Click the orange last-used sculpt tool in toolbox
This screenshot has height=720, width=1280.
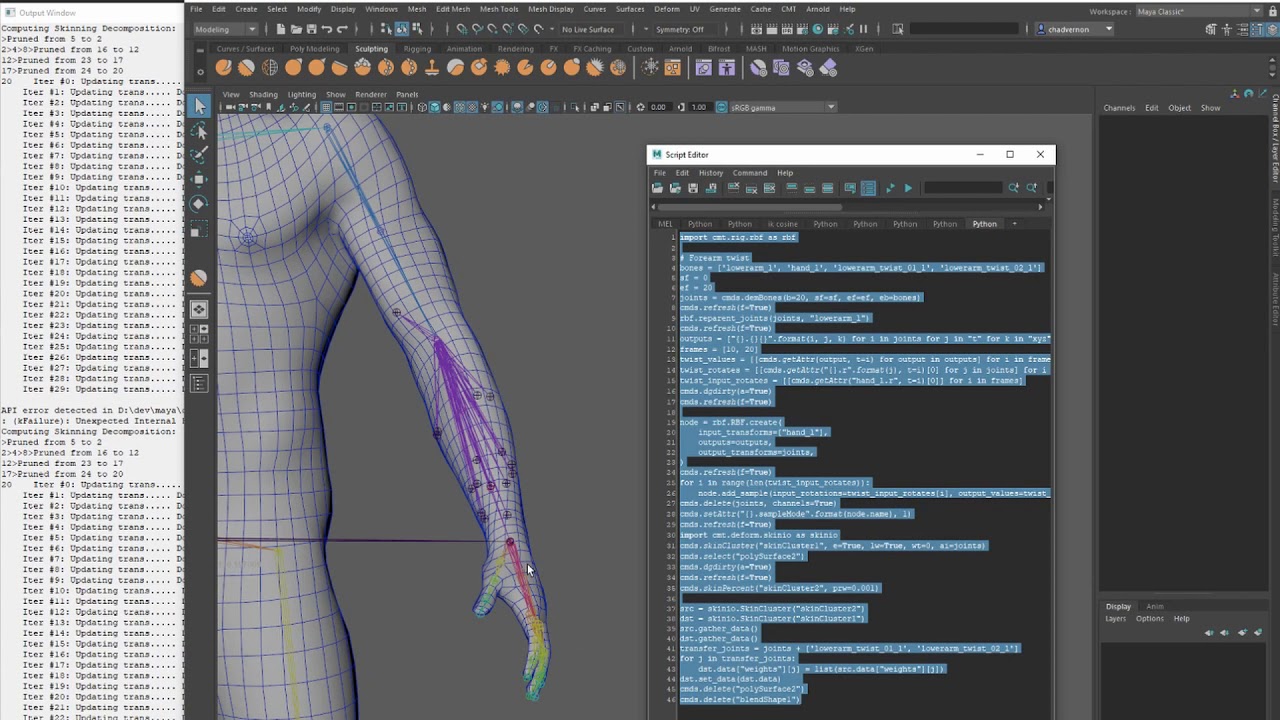click(x=199, y=279)
